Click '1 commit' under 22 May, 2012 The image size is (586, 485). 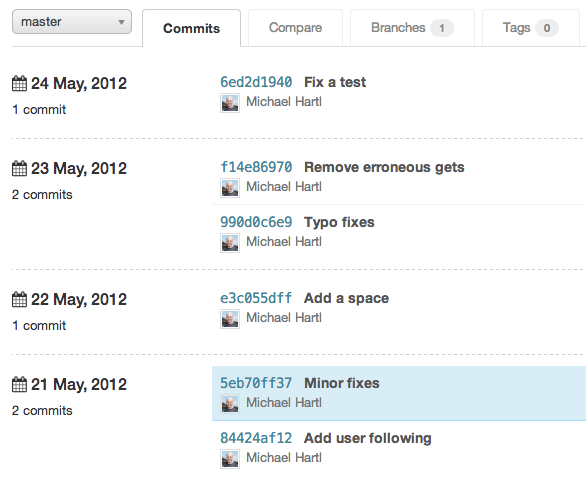(39, 325)
